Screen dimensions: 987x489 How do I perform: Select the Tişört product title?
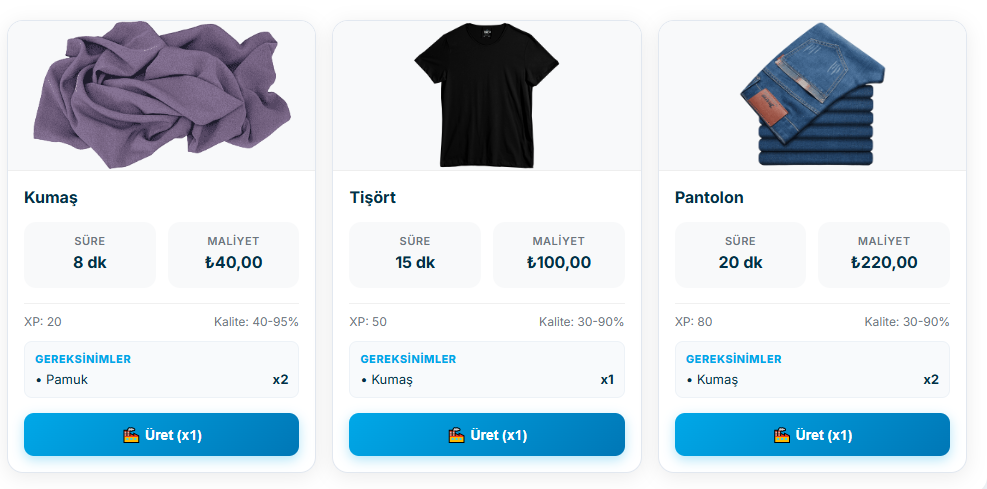coord(373,198)
